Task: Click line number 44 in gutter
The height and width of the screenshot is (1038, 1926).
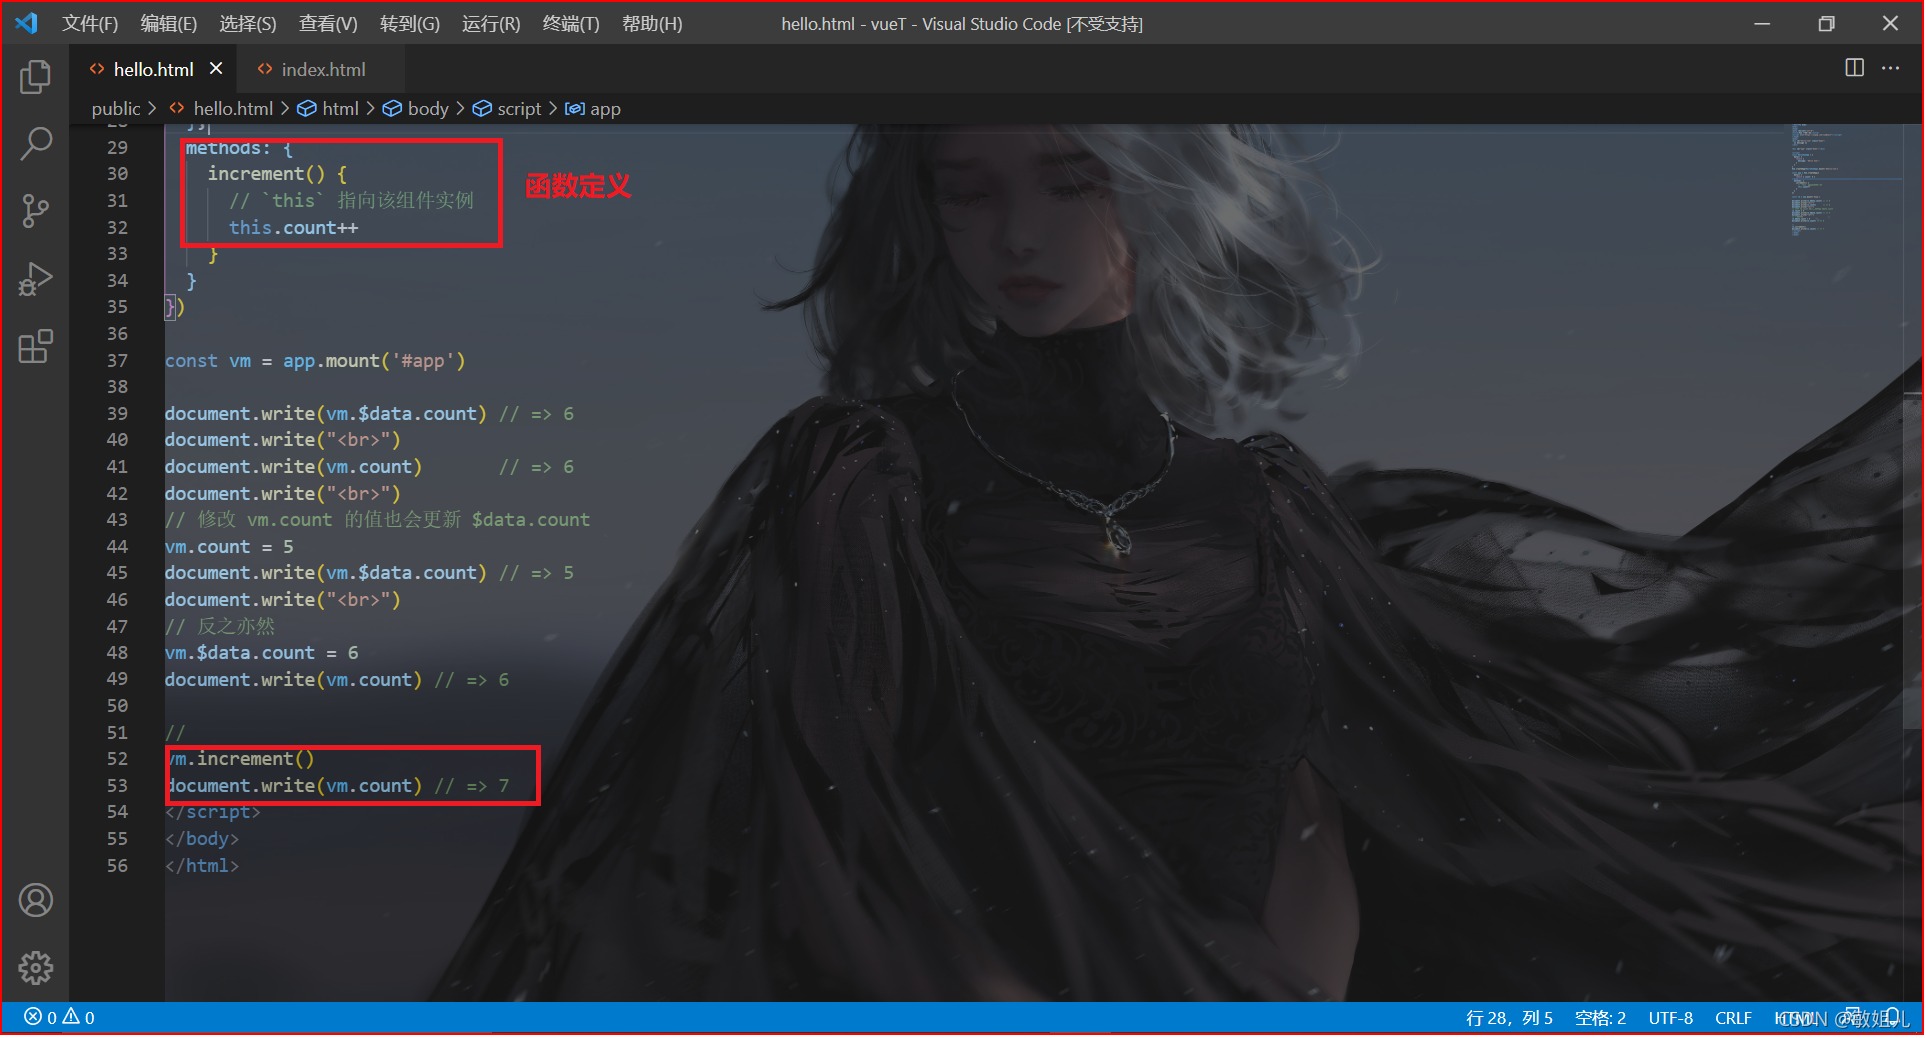Action: click(x=117, y=546)
